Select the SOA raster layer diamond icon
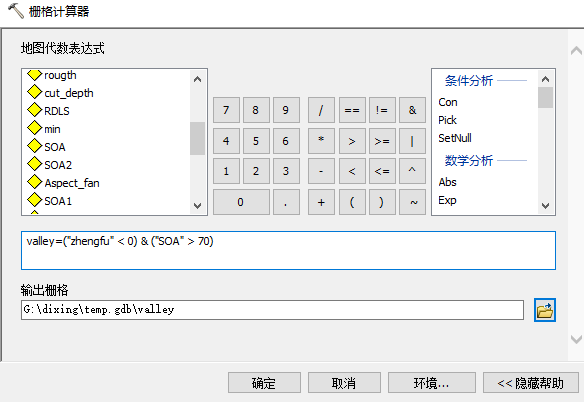584x402 pixels. tap(35, 146)
